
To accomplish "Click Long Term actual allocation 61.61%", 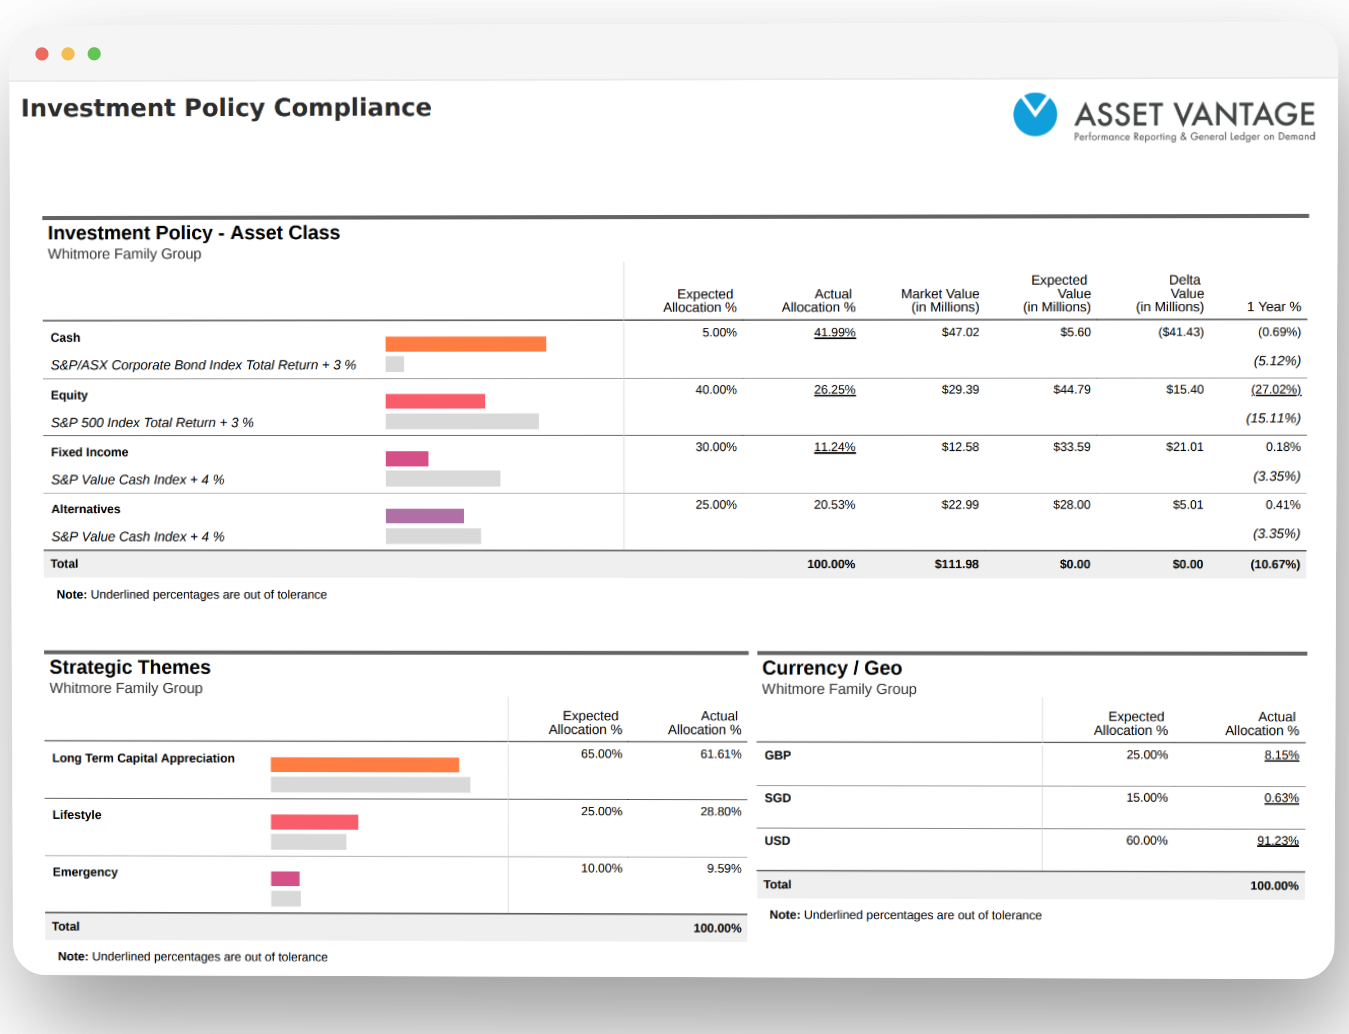I will click(x=721, y=755).
